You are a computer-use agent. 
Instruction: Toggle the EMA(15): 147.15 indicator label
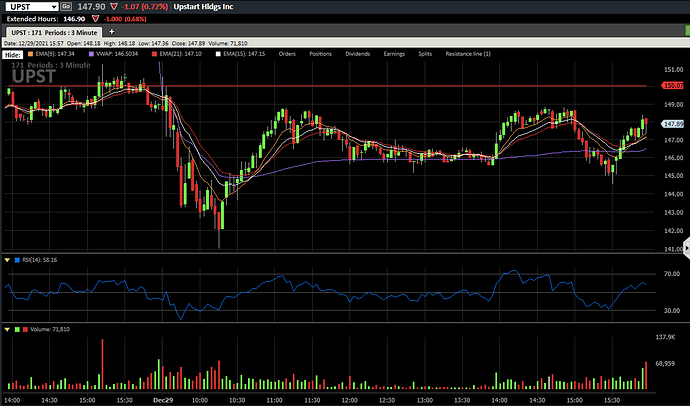[244, 54]
